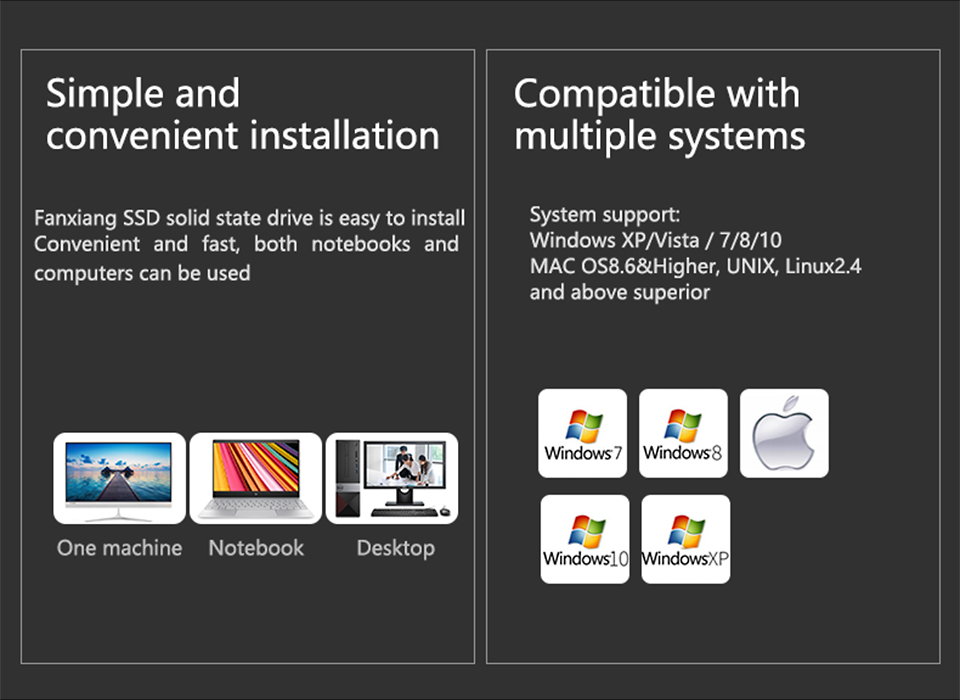Select the desktop tower and monitor image
The height and width of the screenshot is (700, 960).
392,478
